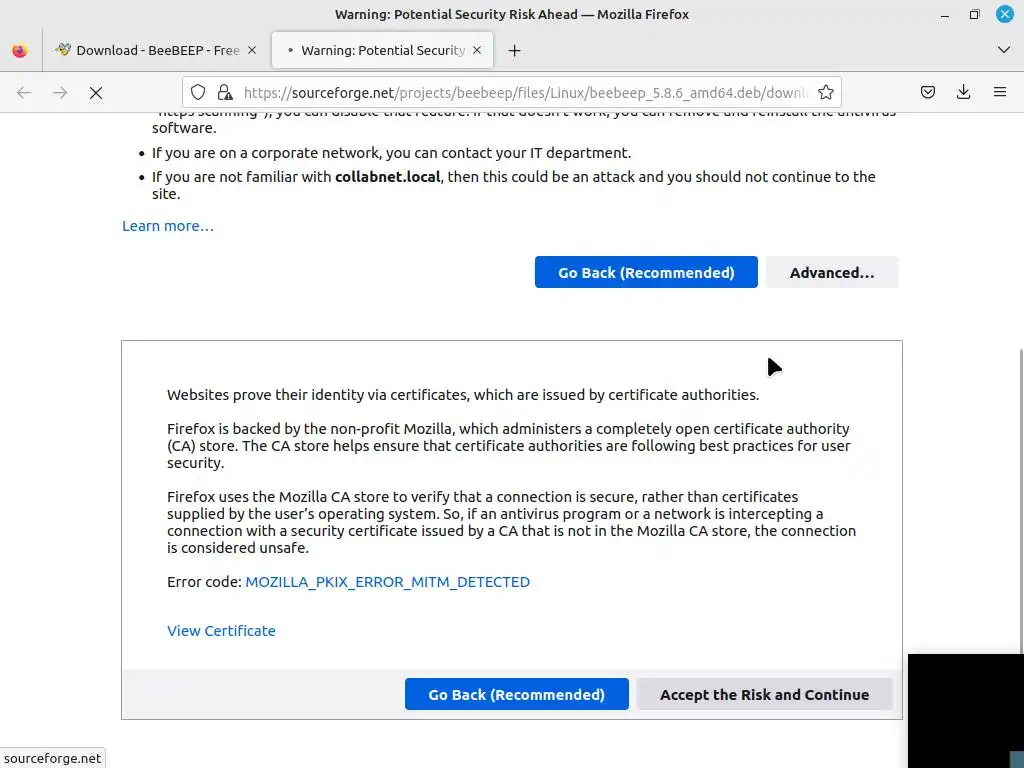
Task: Close the Download - BeeBEEP tab
Action: pyautogui.click(x=252, y=50)
